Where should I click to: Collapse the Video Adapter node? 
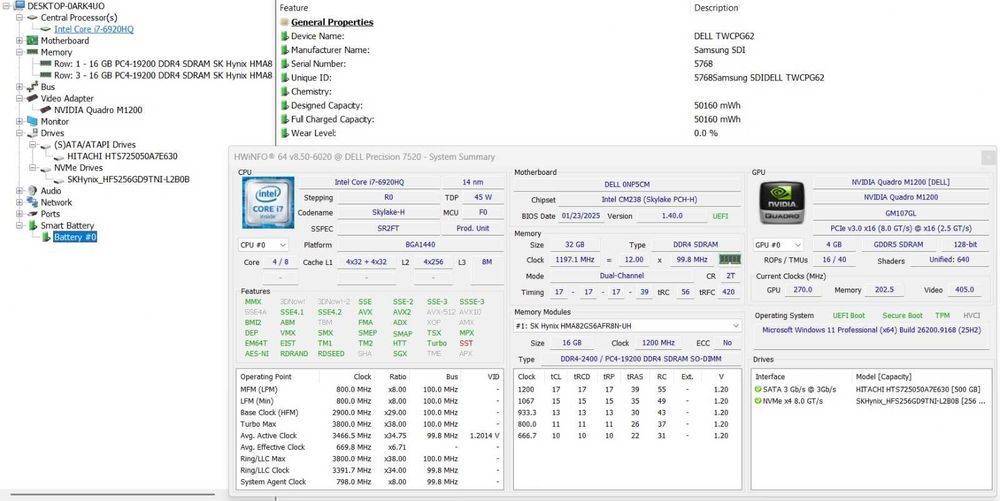click(x=19, y=98)
